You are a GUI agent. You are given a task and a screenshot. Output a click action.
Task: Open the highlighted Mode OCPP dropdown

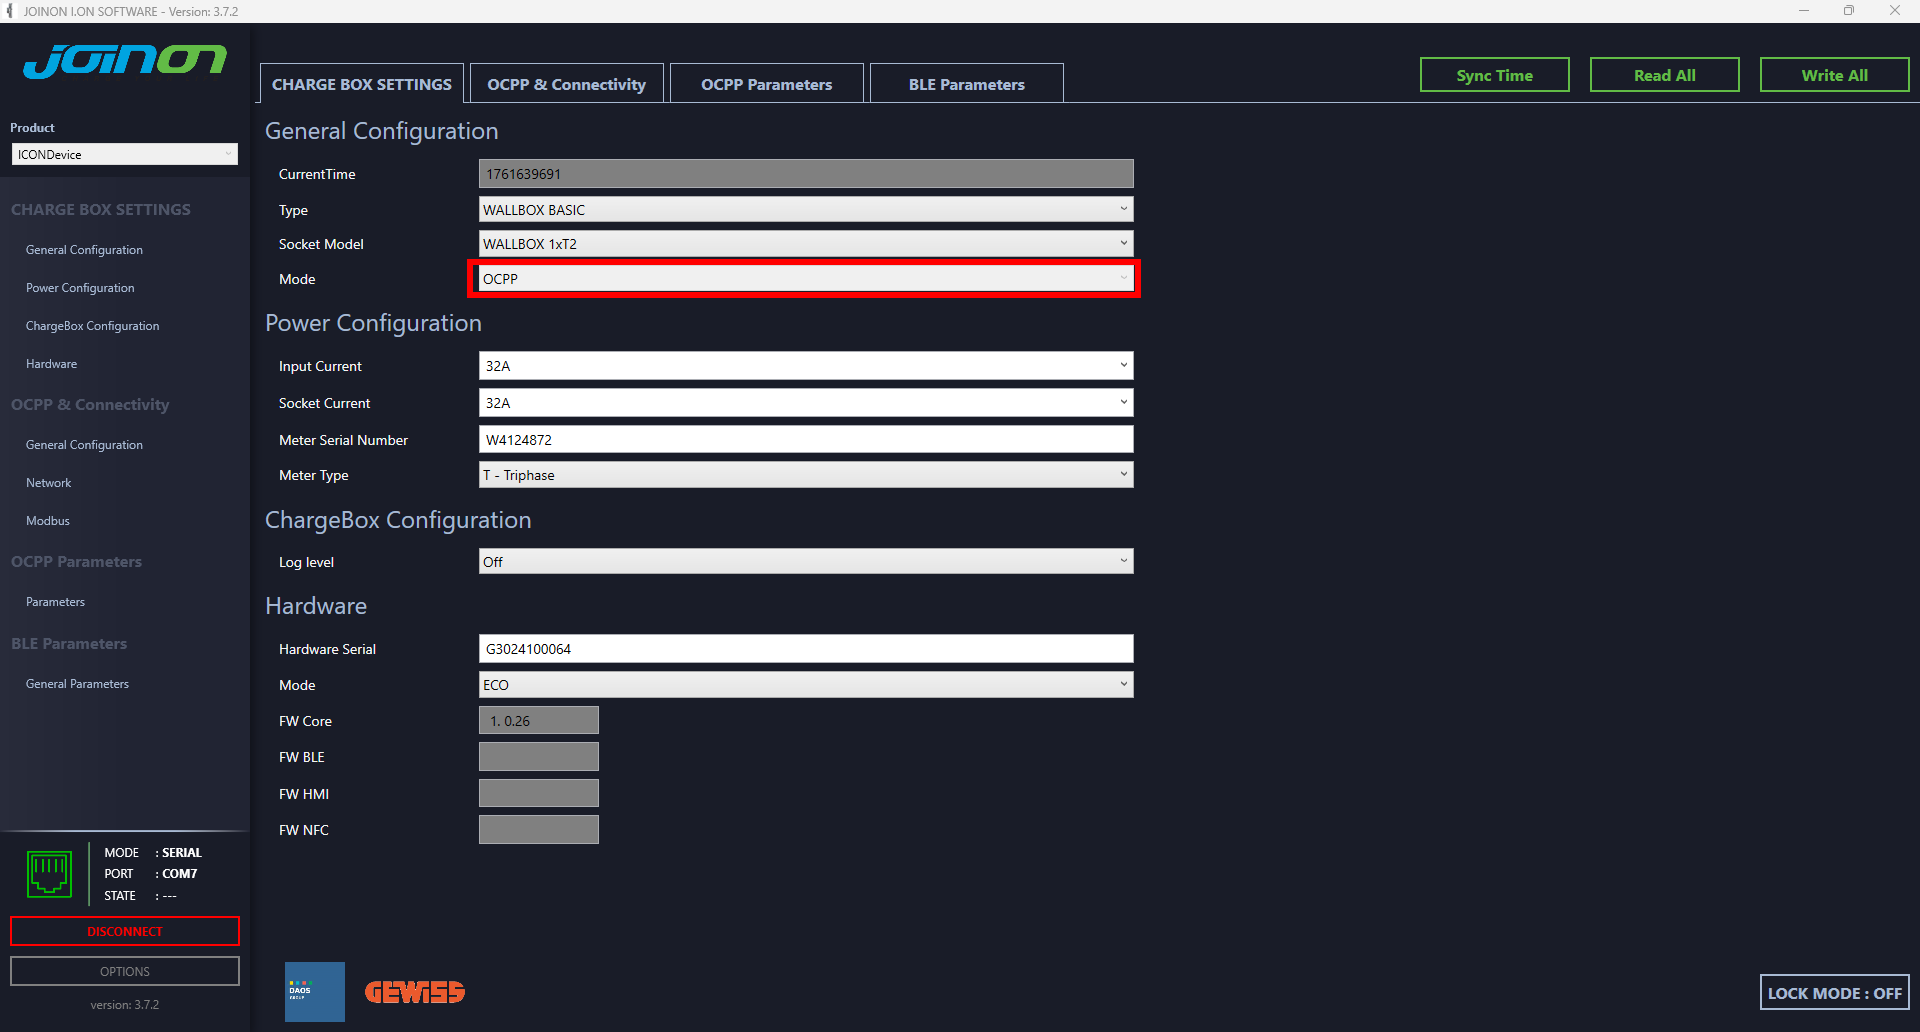(x=805, y=279)
